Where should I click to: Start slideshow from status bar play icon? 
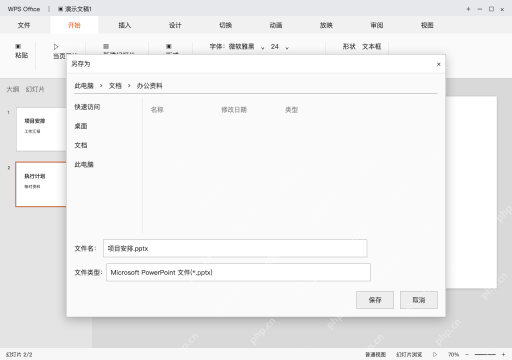click(x=435, y=354)
